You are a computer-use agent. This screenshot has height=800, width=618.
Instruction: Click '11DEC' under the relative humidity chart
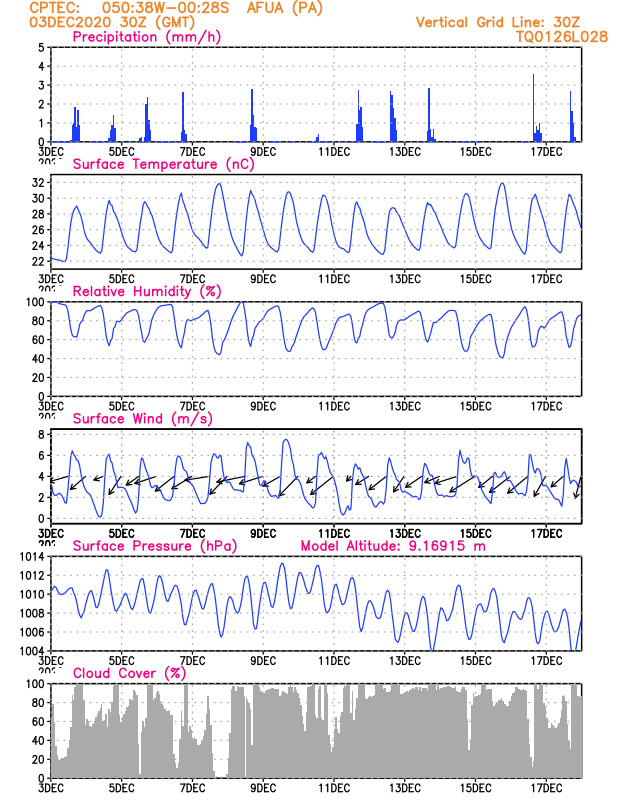334,407
